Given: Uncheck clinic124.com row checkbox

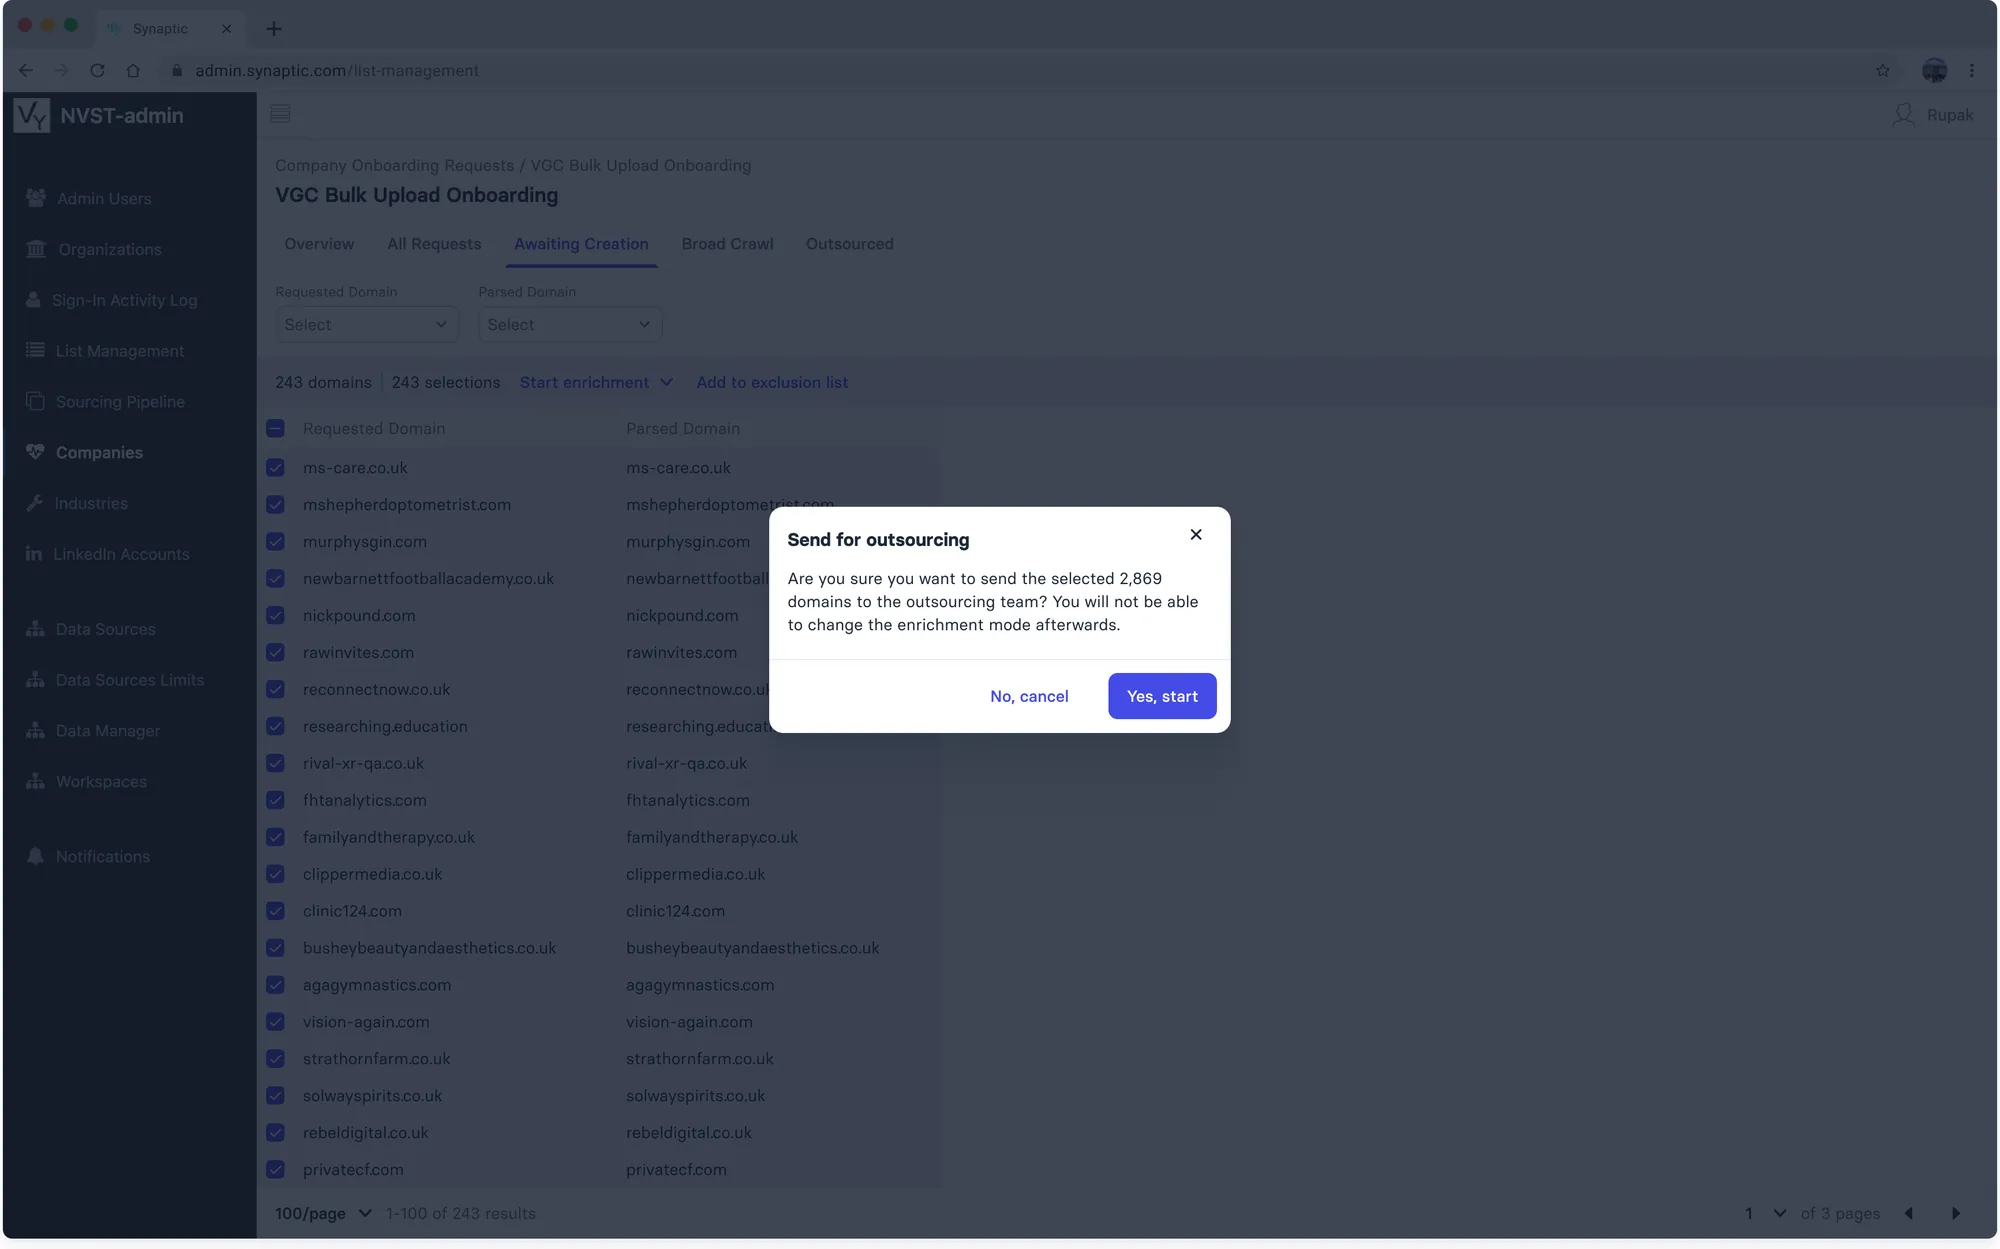Looking at the screenshot, I should pos(275,911).
